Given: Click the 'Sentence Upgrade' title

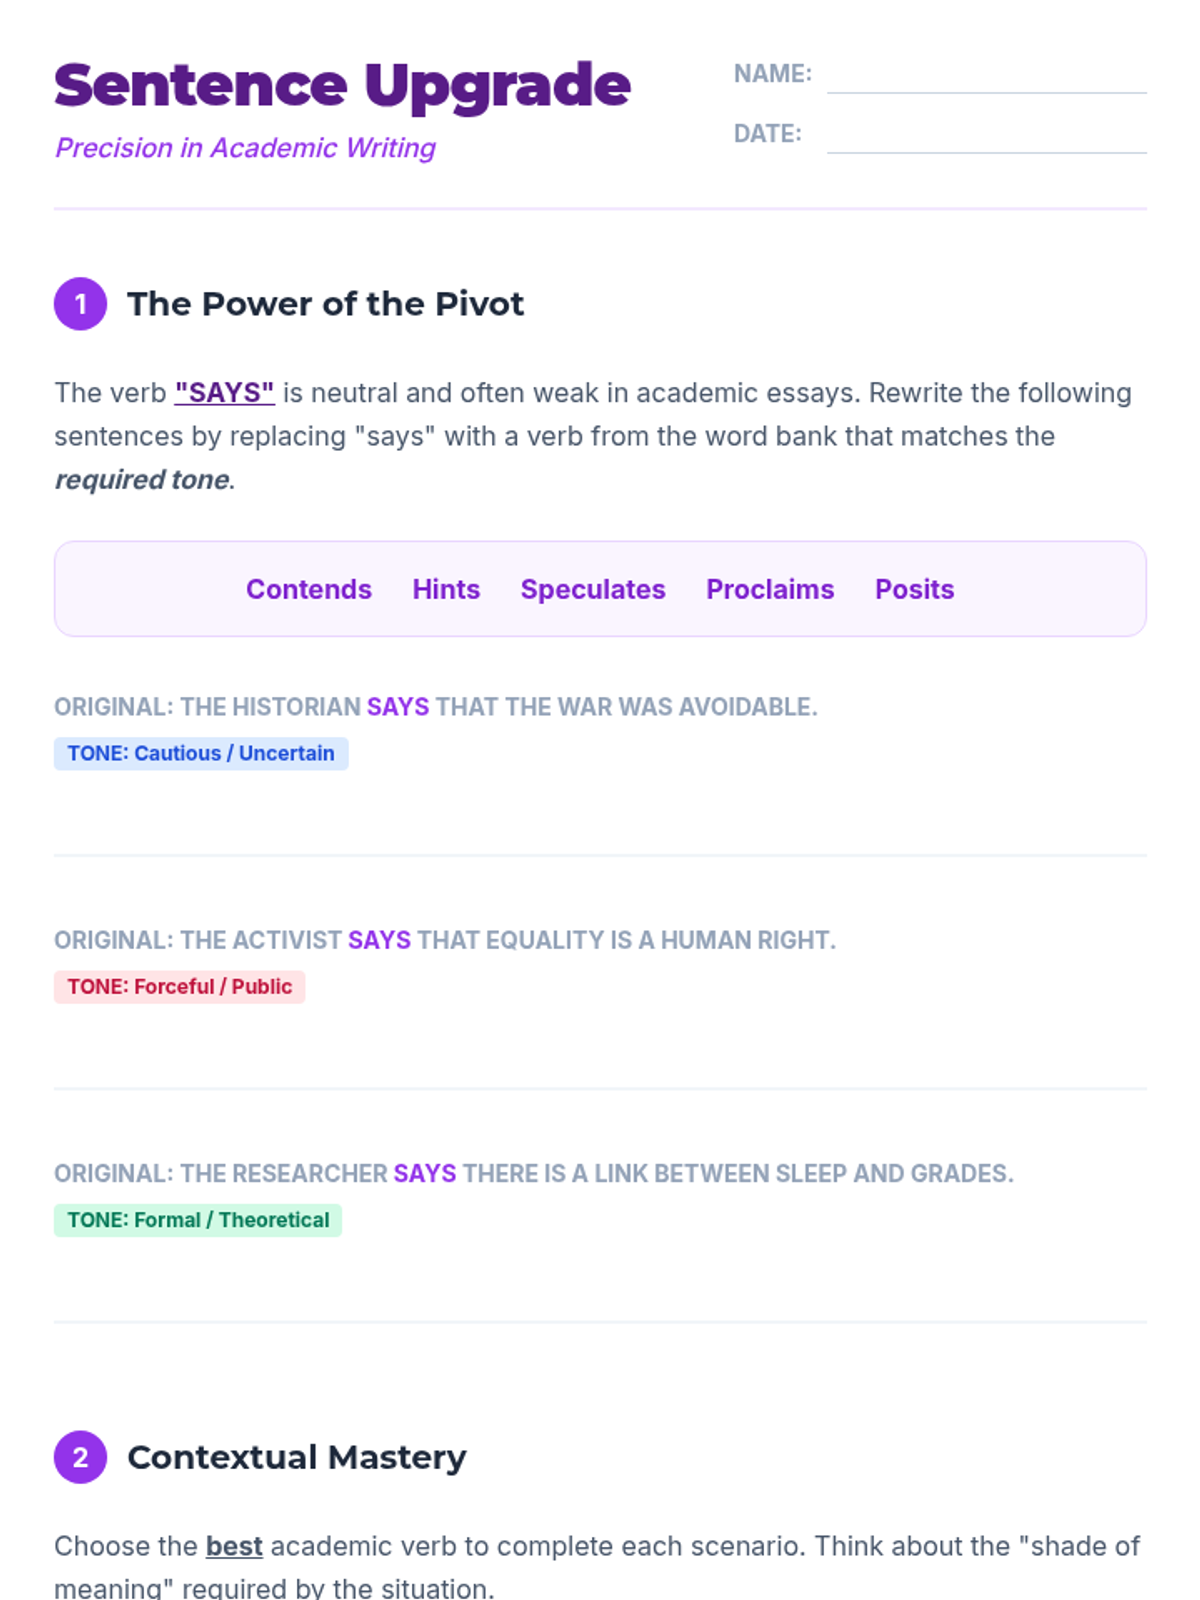Looking at the screenshot, I should 342,86.
